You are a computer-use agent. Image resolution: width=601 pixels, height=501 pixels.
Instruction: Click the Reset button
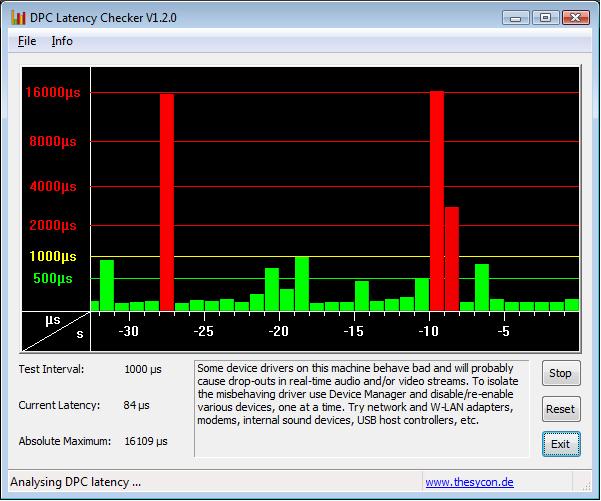561,409
